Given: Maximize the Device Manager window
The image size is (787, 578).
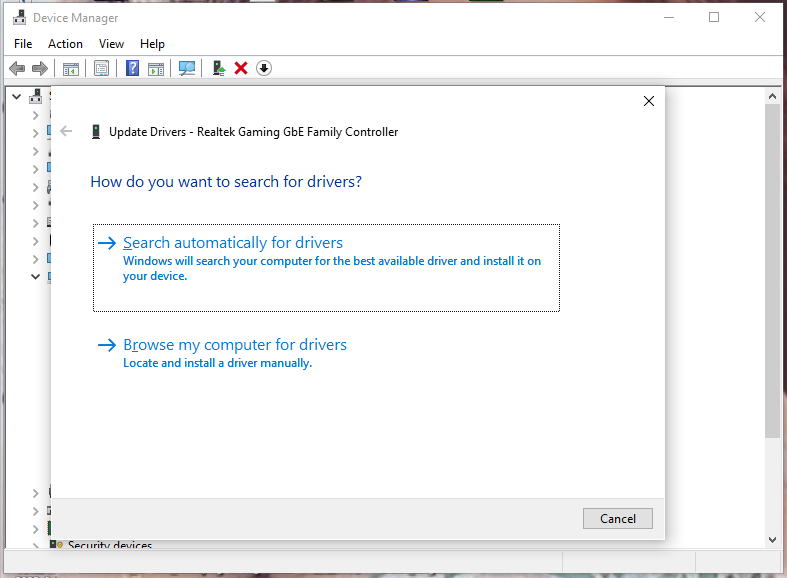Looking at the screenshot, I should click(714, 18).
